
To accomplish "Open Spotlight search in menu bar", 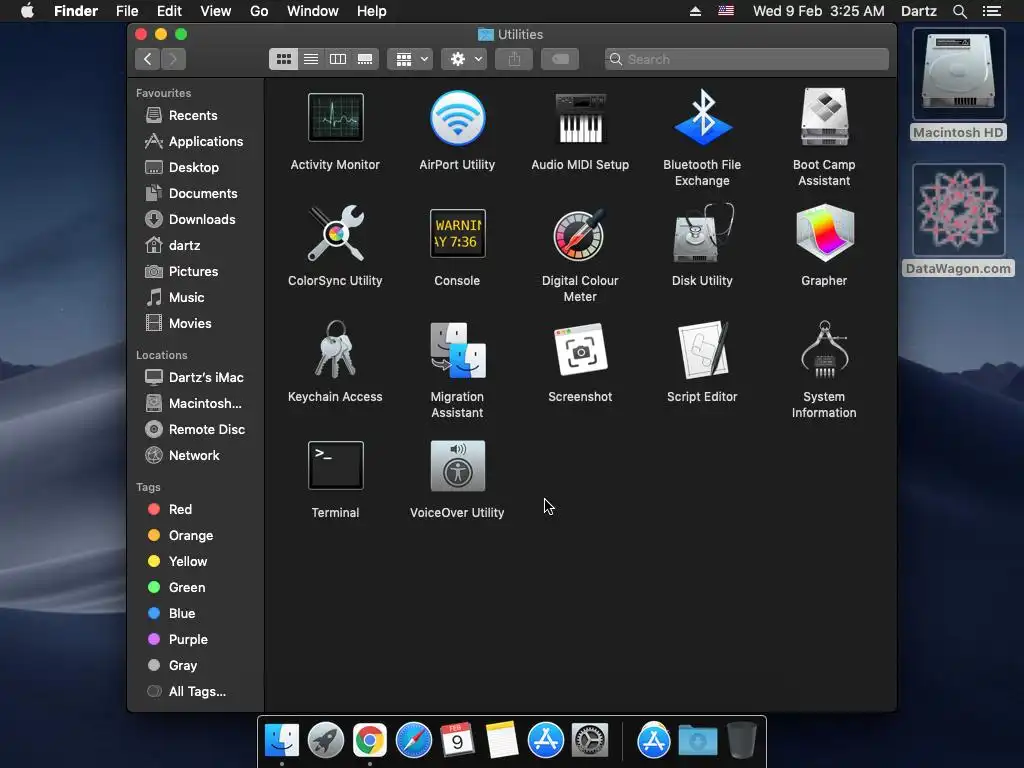I will (x=959, y=11).
